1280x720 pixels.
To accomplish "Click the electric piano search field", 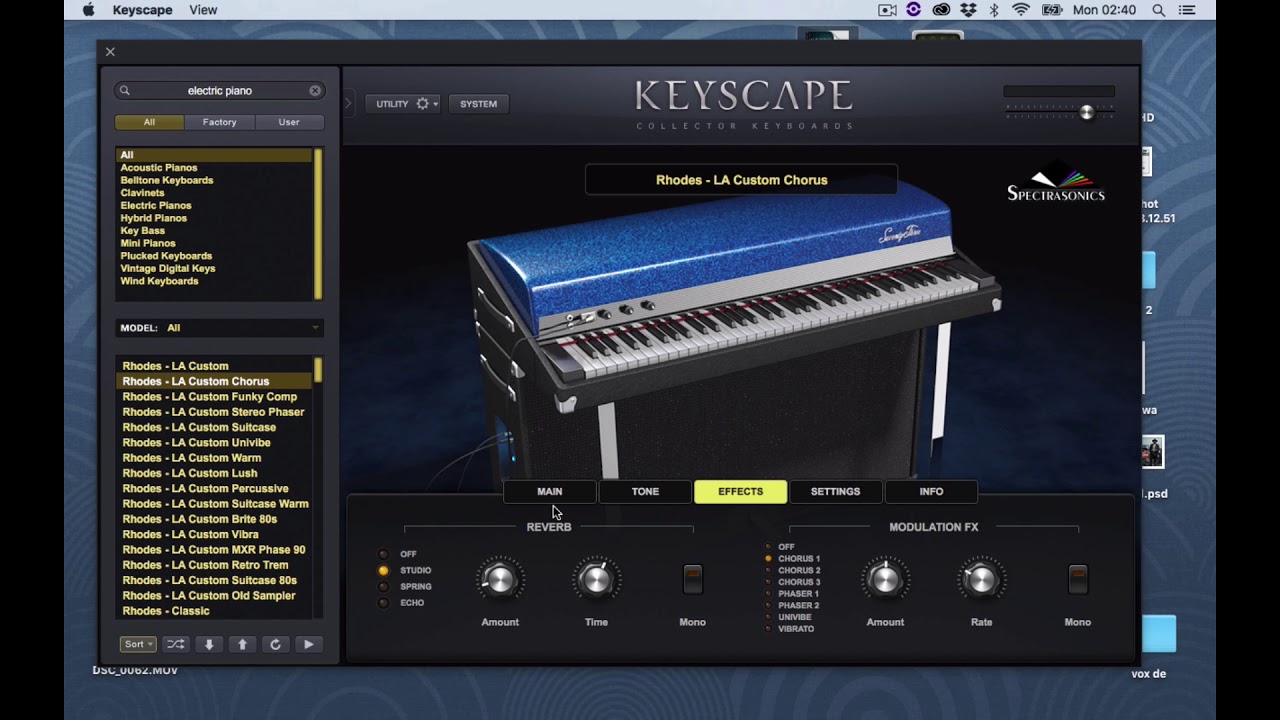I will point(219,90).
